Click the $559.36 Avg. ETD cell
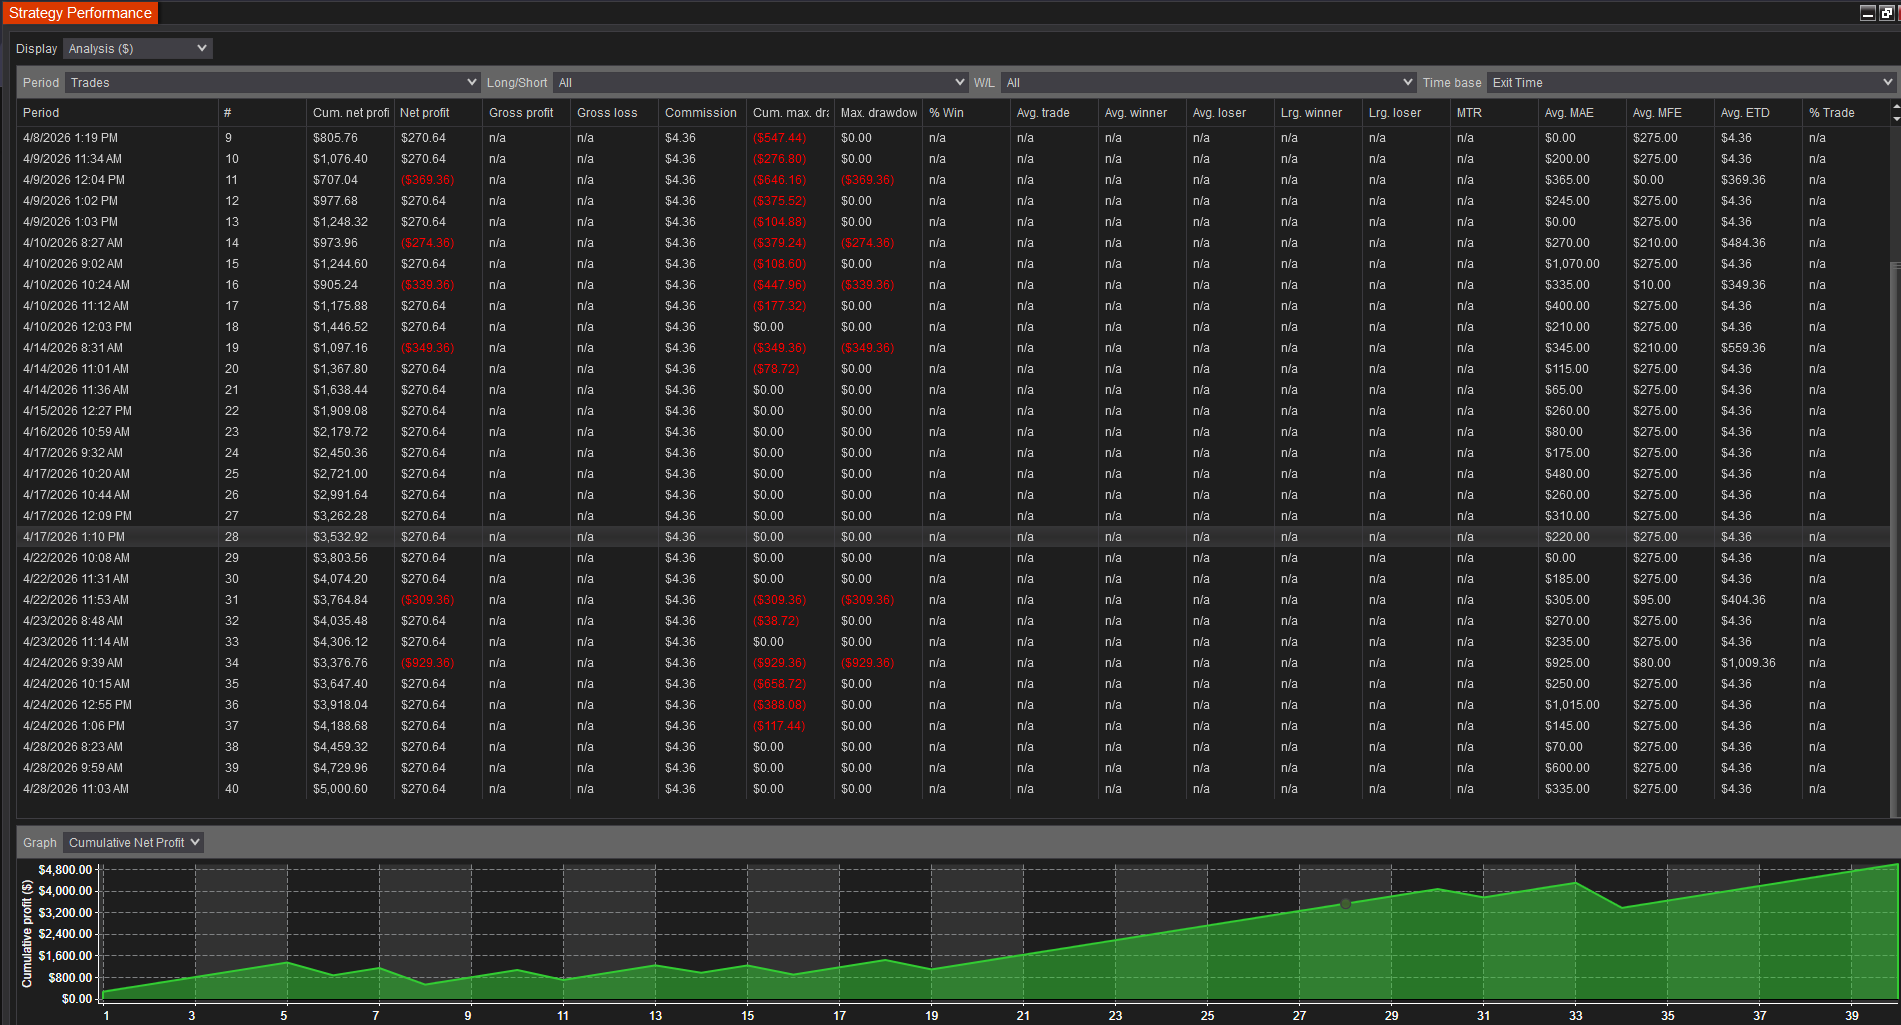The width and height of the screenshot is (1901, 1025). click(1758, 348)
